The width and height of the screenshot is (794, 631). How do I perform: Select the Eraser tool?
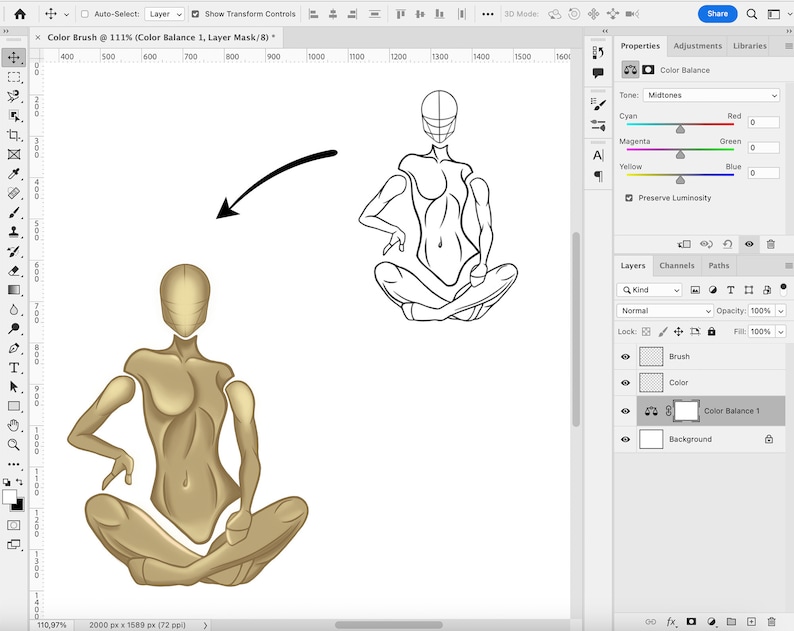click(14, 271)
